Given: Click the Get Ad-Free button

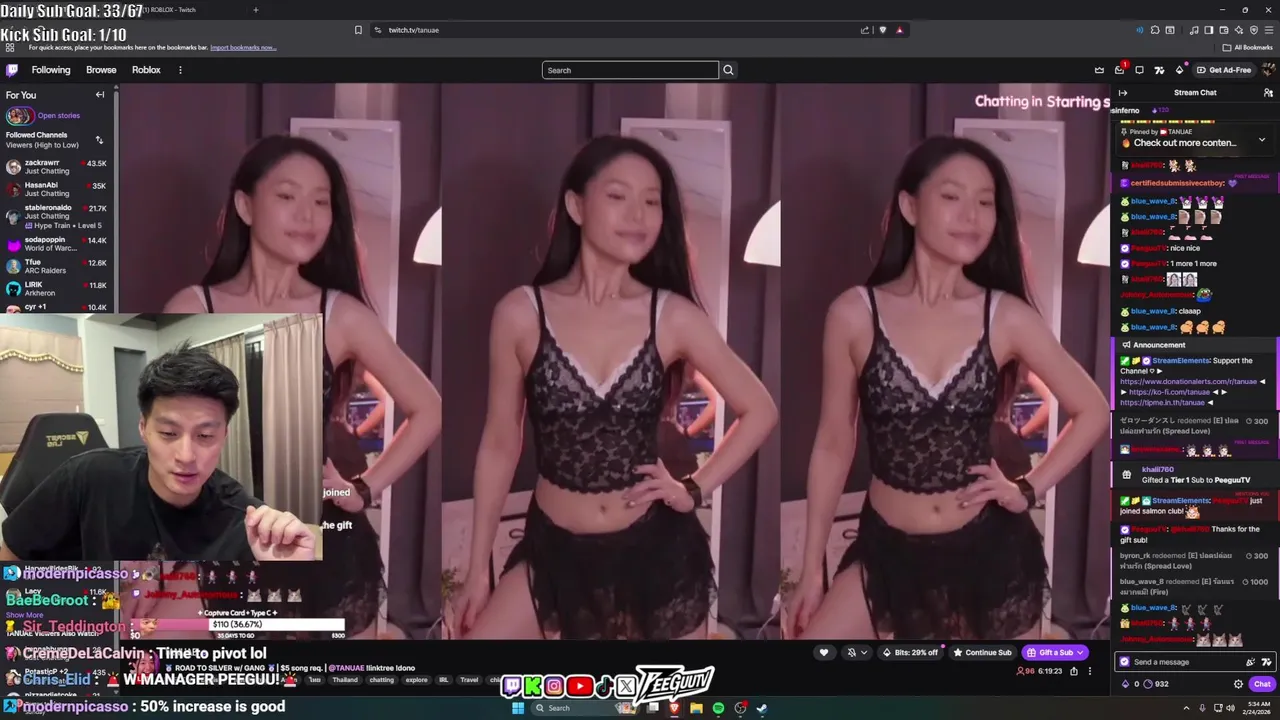Looking at the screenshot, I should [x=1224, y=70].
